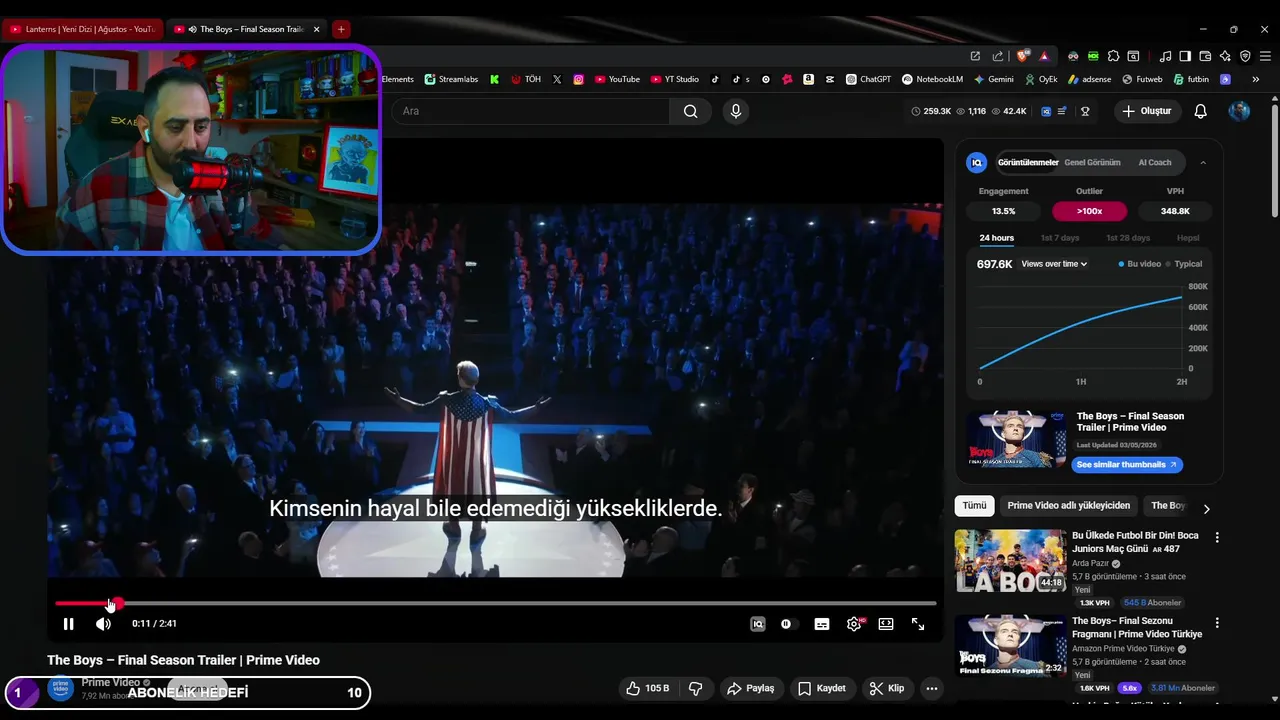Start voice search with microphone icon

coord(736,111)
